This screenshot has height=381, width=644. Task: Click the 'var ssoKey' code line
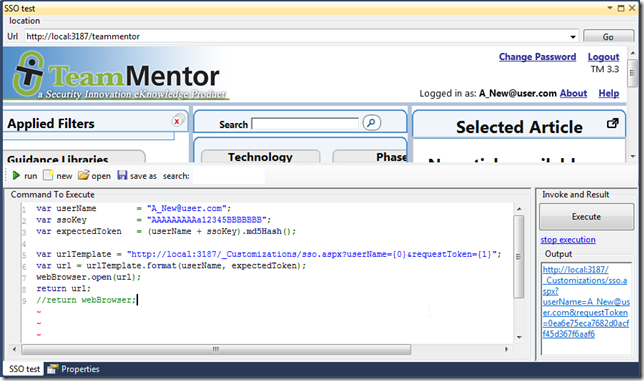point(153,220)
